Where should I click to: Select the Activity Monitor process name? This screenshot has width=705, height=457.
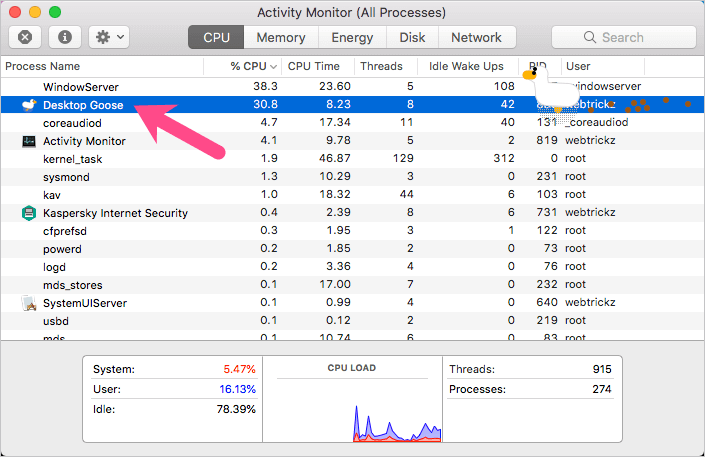click(x=85, y=141)
